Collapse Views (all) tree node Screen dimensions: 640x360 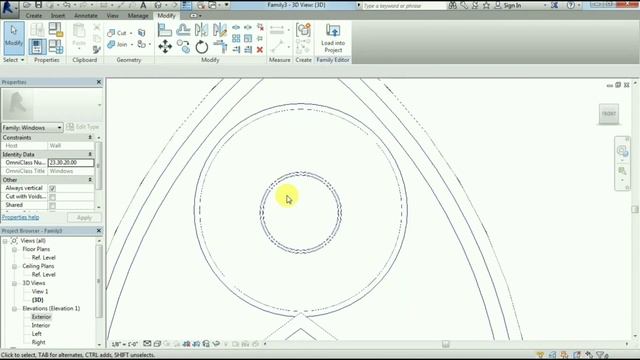5,241
